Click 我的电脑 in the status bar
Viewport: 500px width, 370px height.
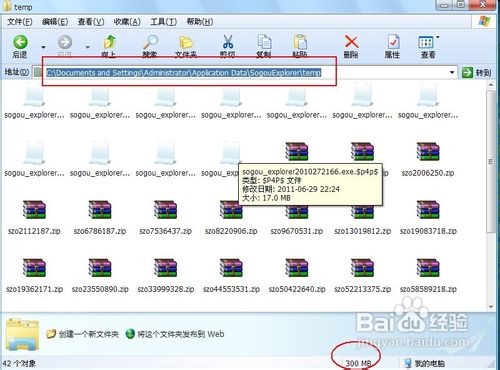(x=425, y=363)
